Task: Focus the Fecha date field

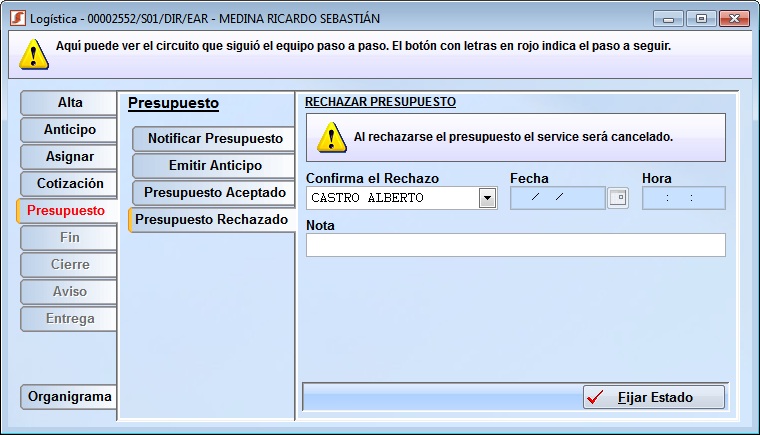Action: click(557, 198)
